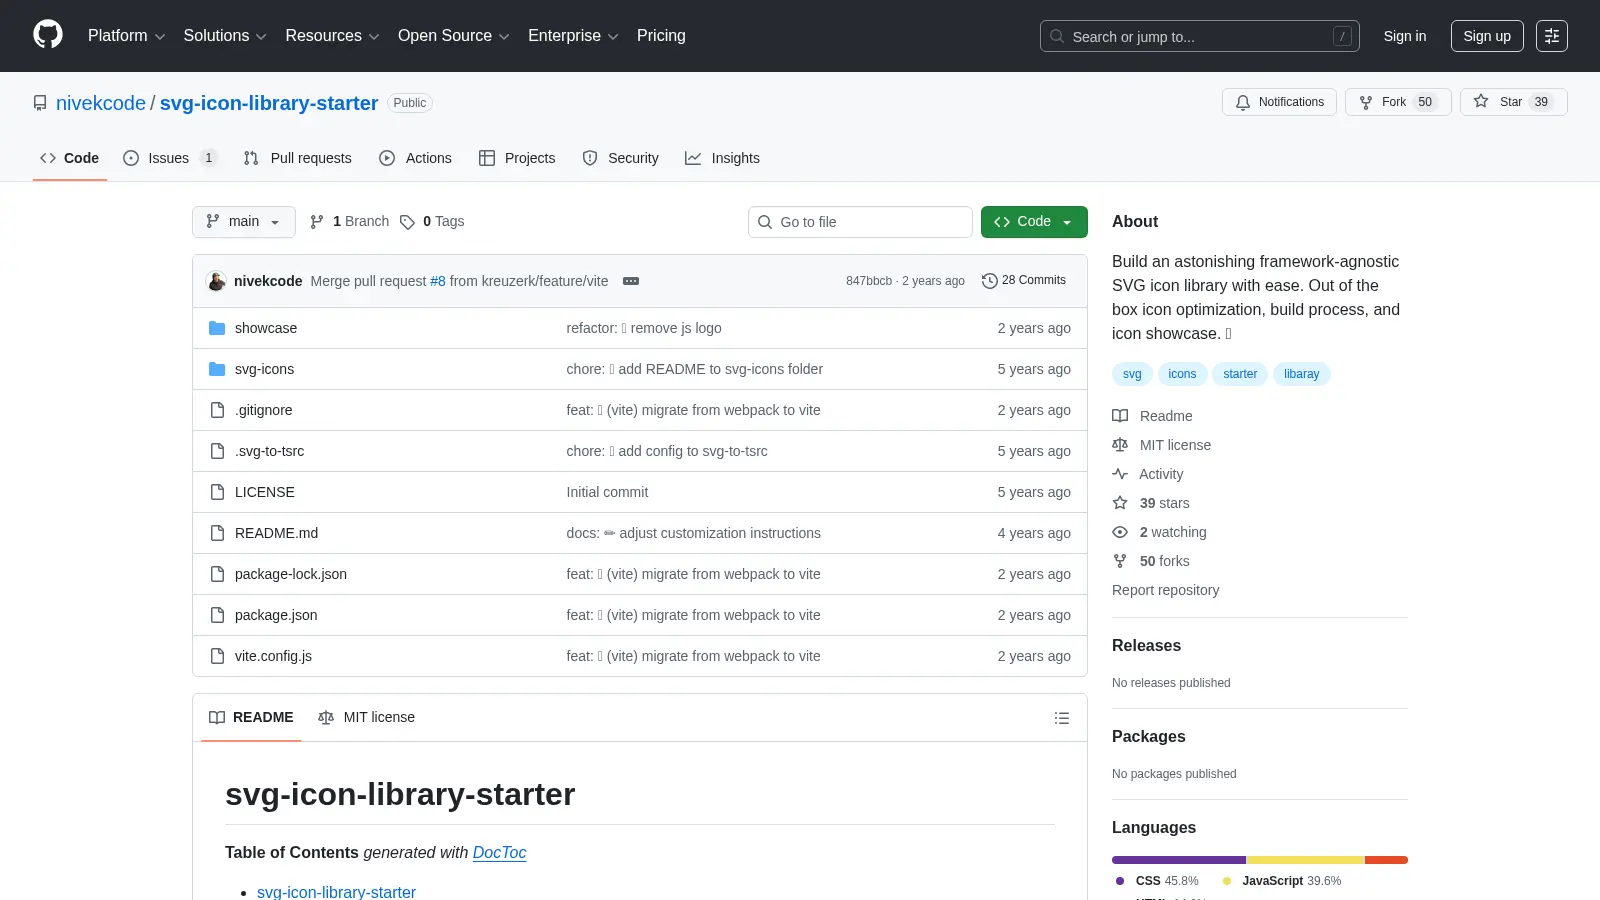
Task: Click the command palette icon in header
Action: 1552,36
